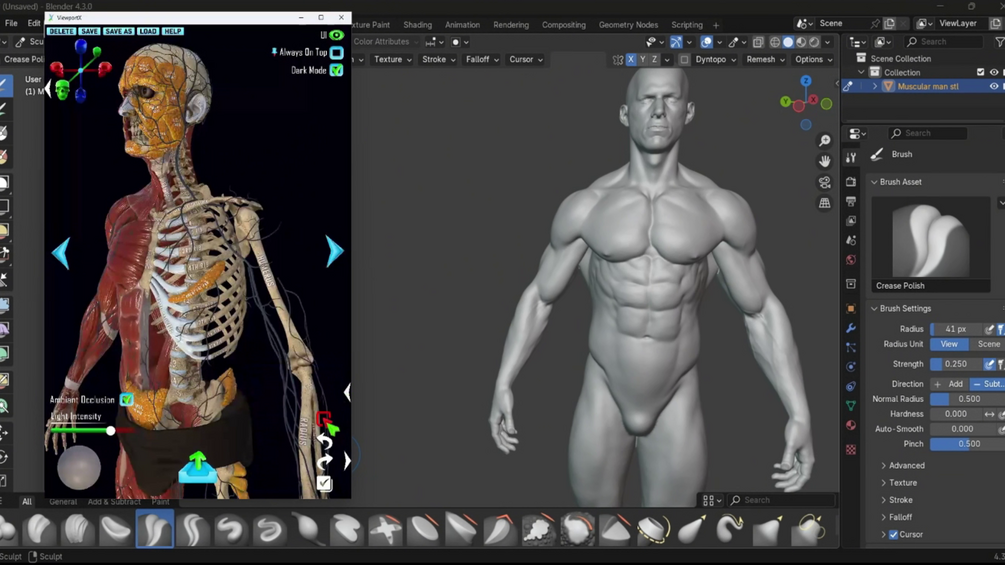Click the cyan upload arrow icon in ViewportX

pyautogui.click(x=197, y=467)
